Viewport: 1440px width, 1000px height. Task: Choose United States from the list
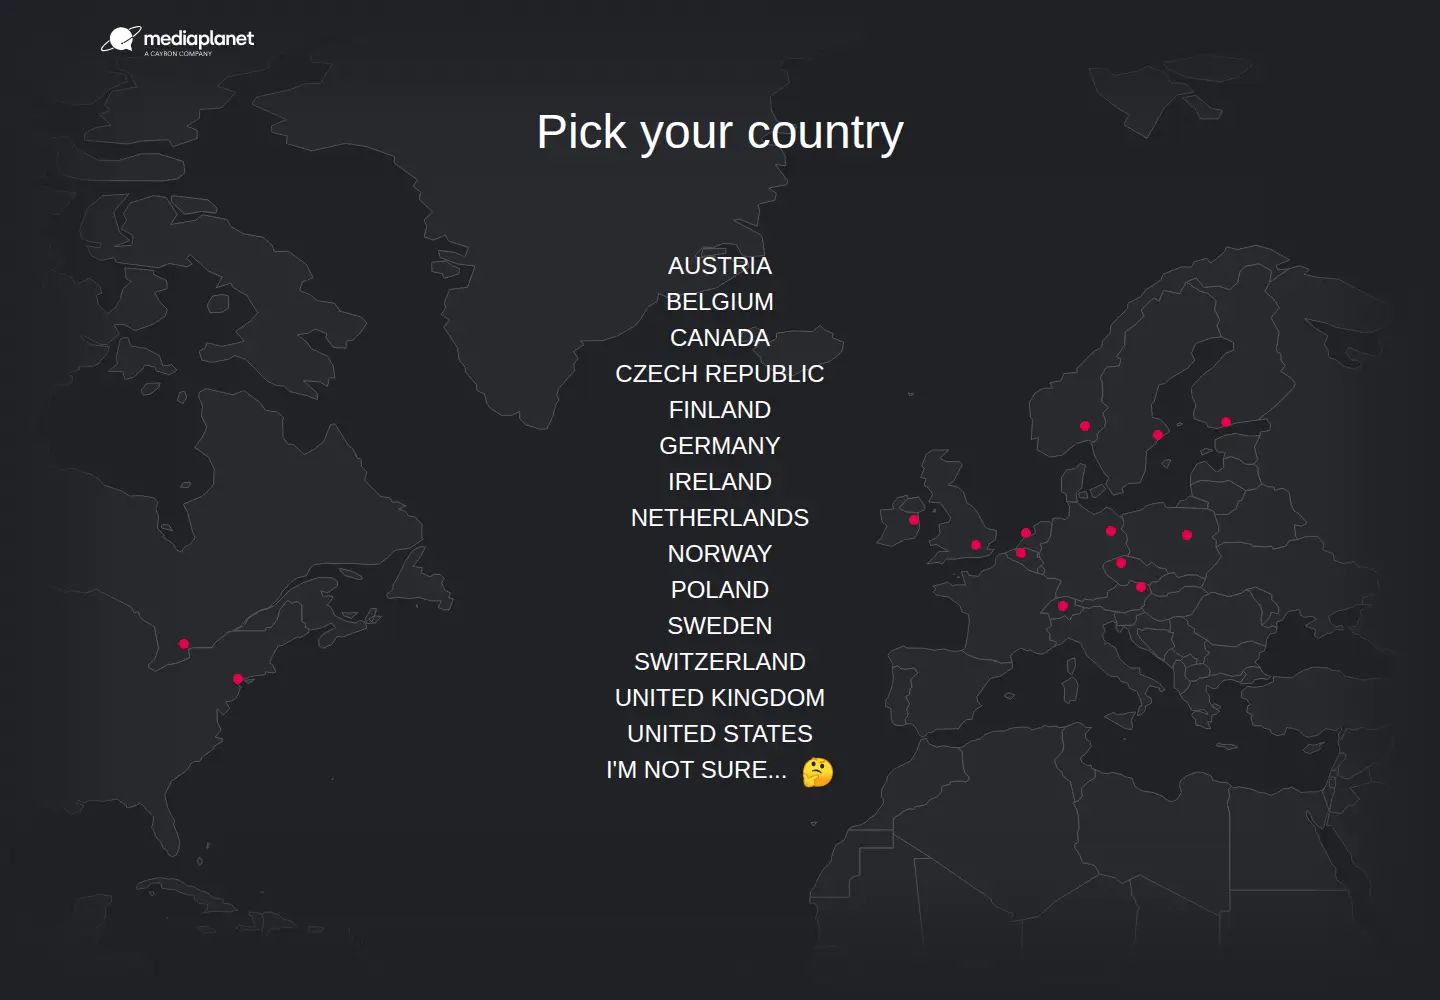pyautogui.click(x=720, y=734)
